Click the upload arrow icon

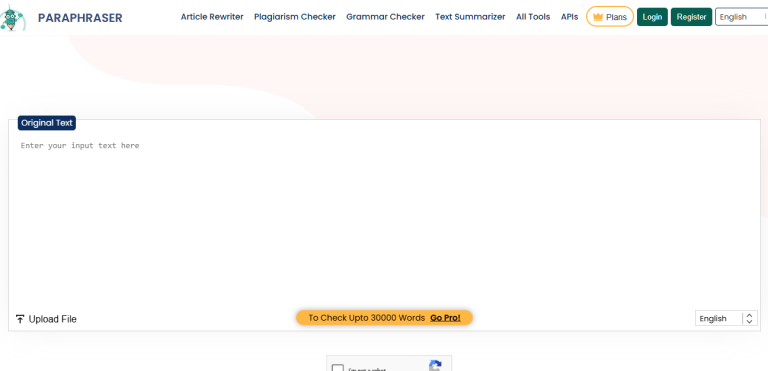click(20, 319)
